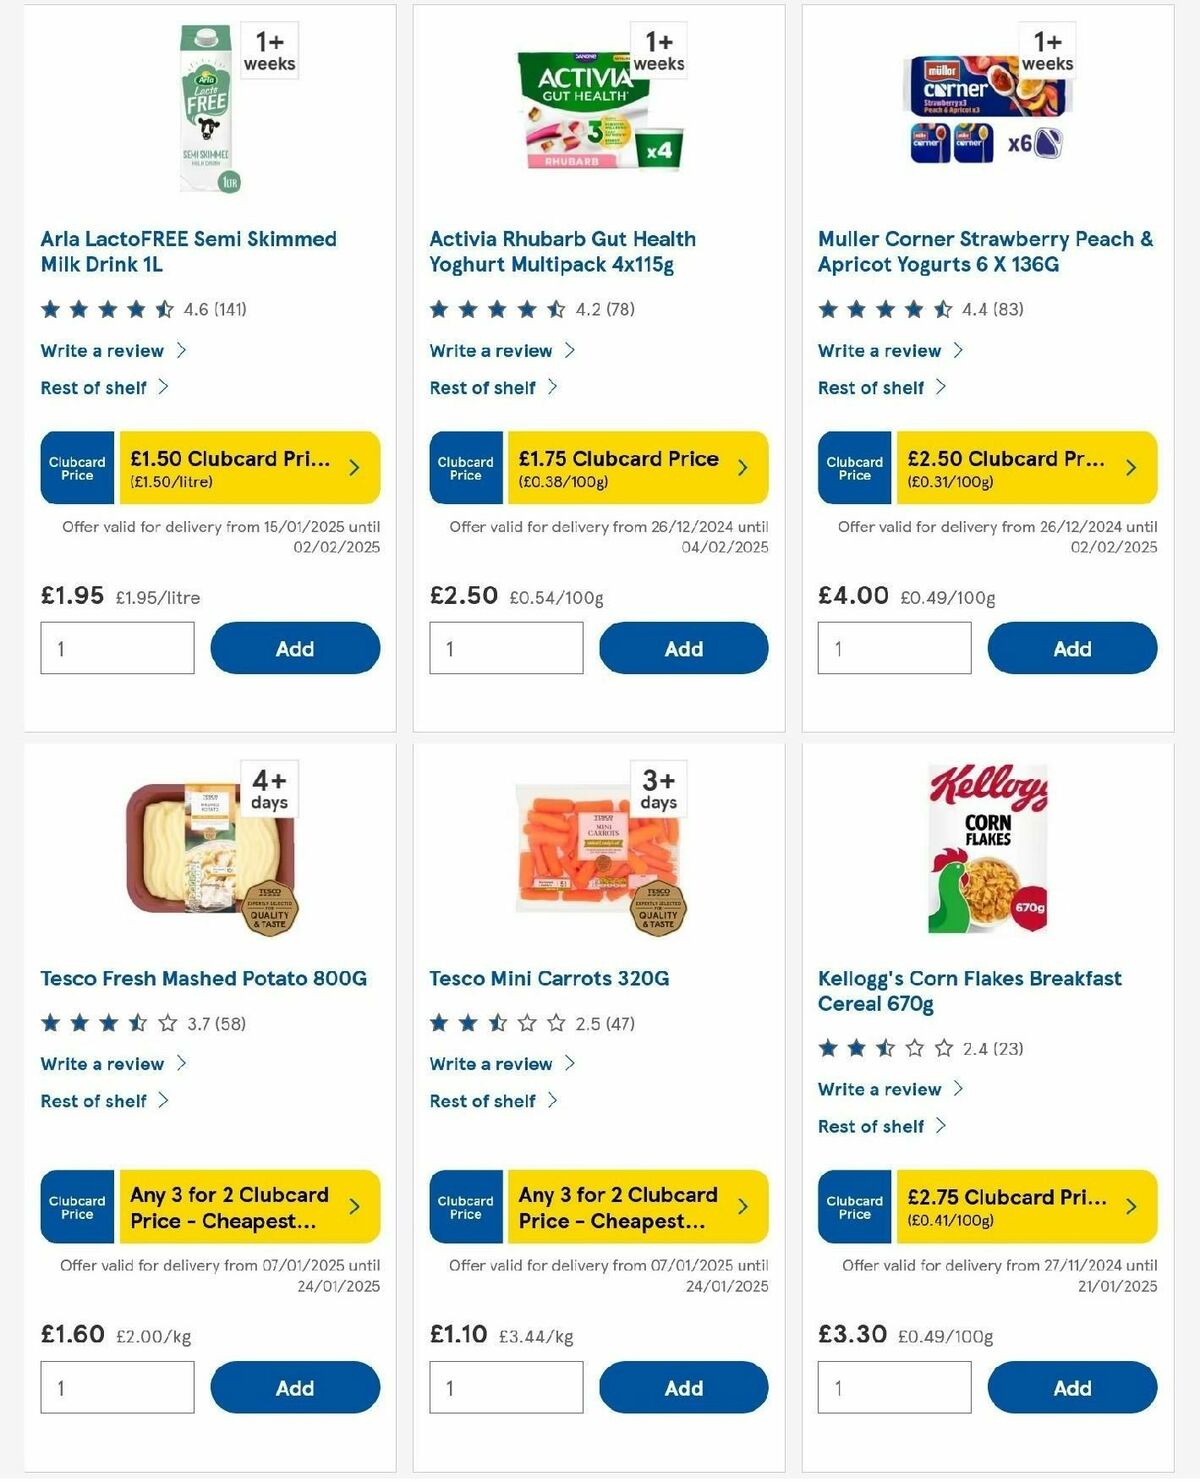Add Muller Corner yogurts to the basket
This screenshot has height=1482, width=1200.
1072,648
